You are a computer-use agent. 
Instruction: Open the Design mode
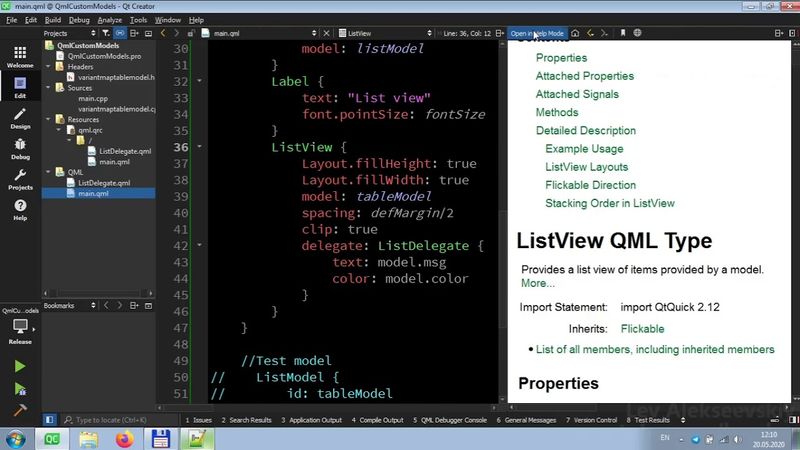click(x=20, y=118)
